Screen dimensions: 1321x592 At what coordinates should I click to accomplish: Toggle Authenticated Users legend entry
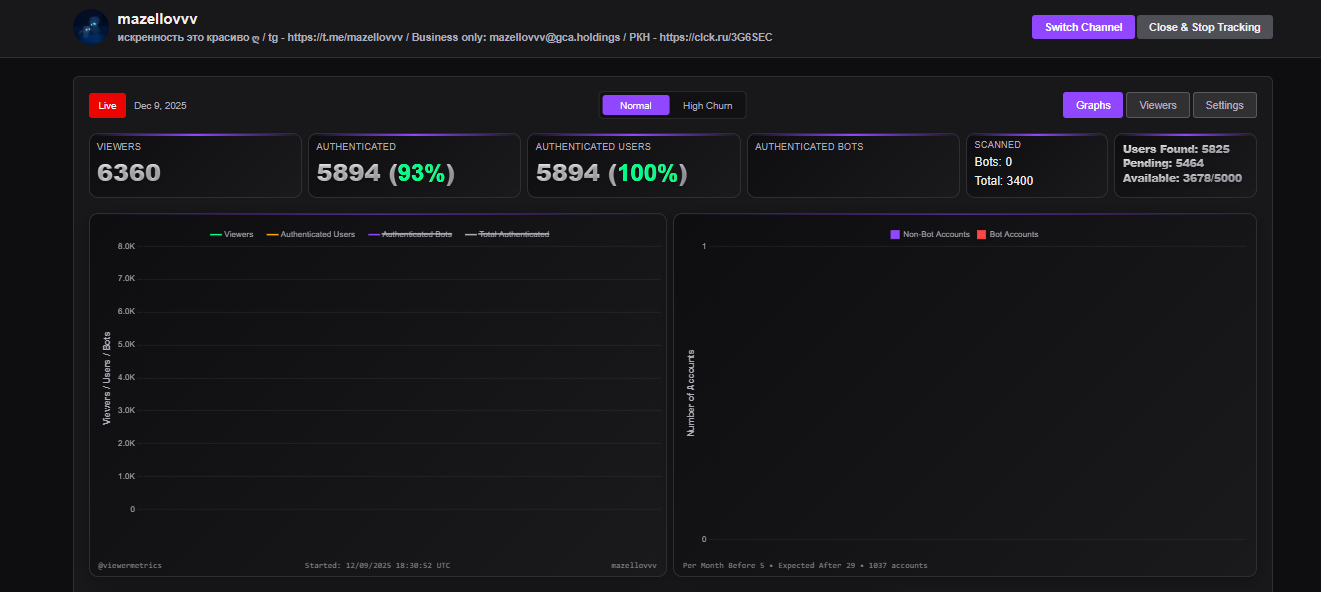pos(309,234)
